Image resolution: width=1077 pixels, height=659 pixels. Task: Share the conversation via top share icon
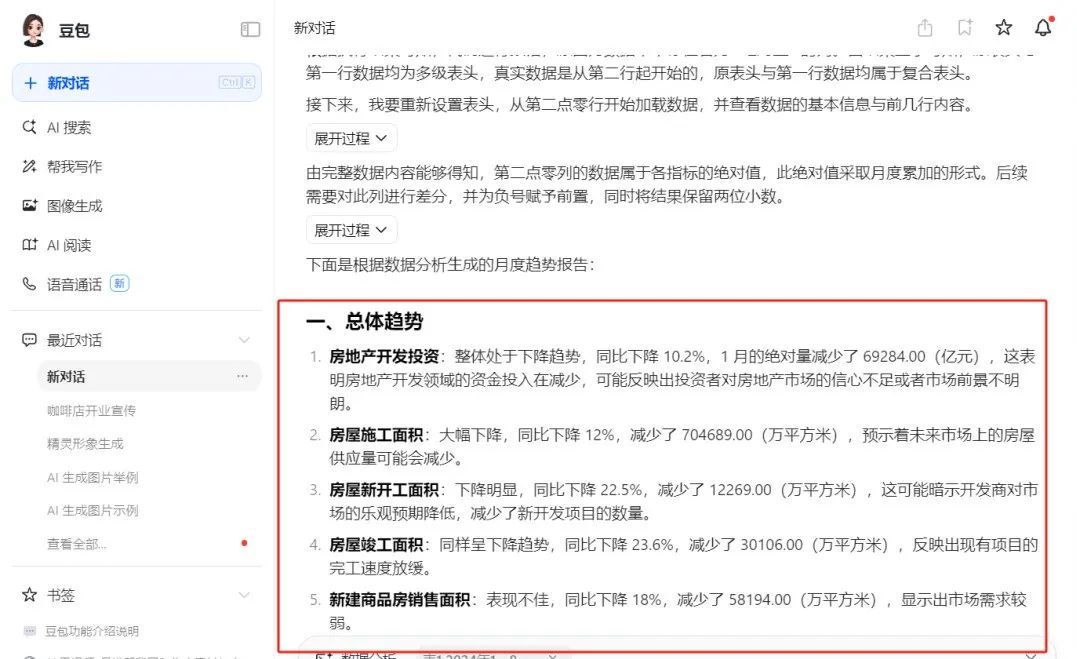click(925, 27)
